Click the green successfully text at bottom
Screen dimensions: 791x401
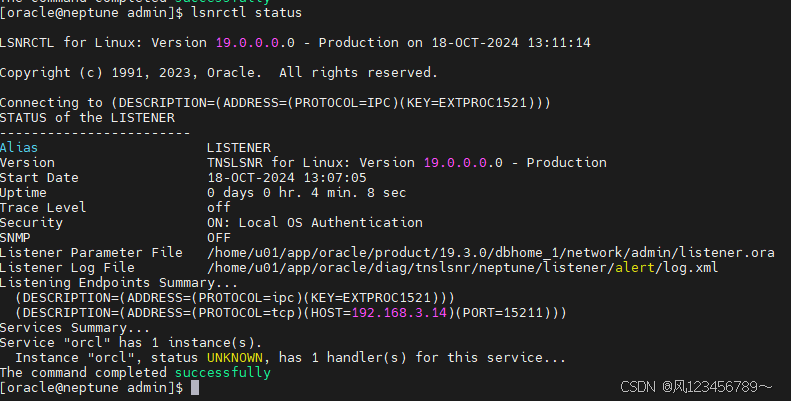[x=220, y=373]
